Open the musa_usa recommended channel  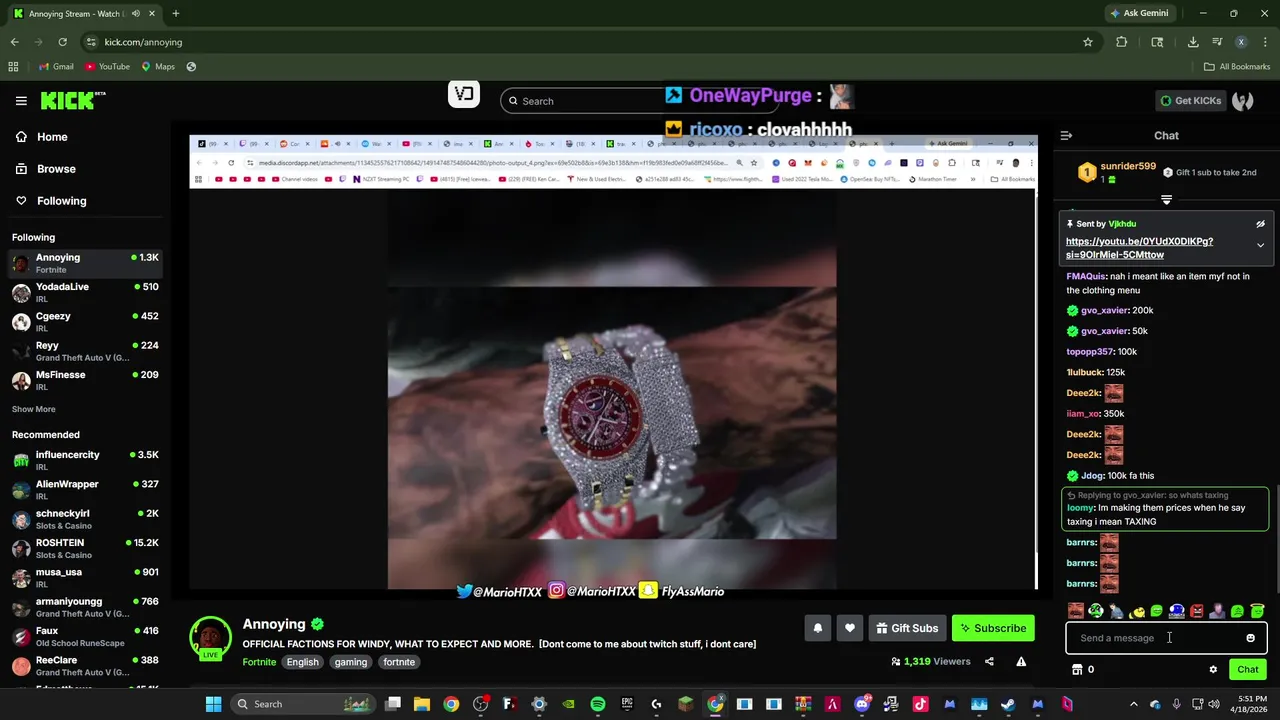pyautogui.click(x=85, y=578)
